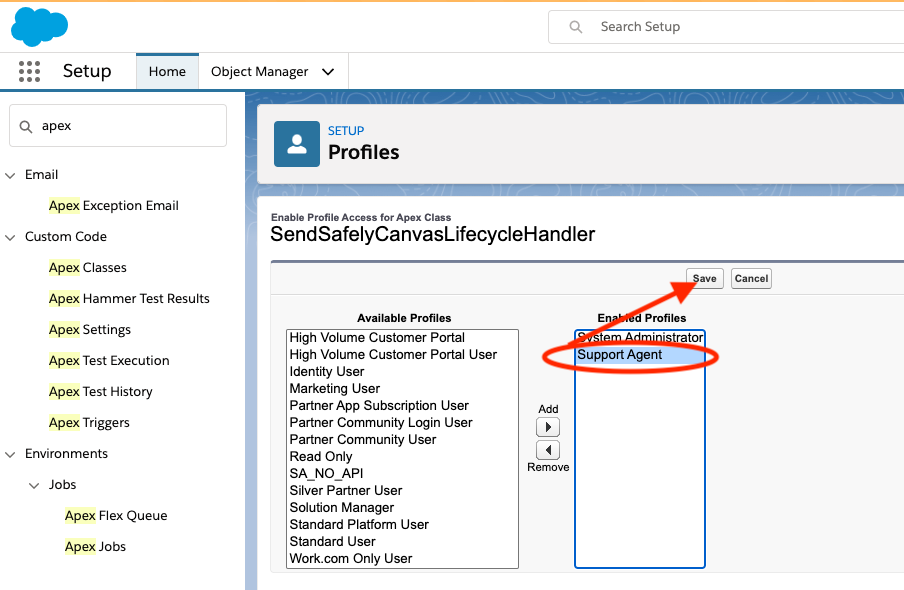Click the Quick Find box containing apex
This screenshot has width=904, height=590.
coord(118,126)
